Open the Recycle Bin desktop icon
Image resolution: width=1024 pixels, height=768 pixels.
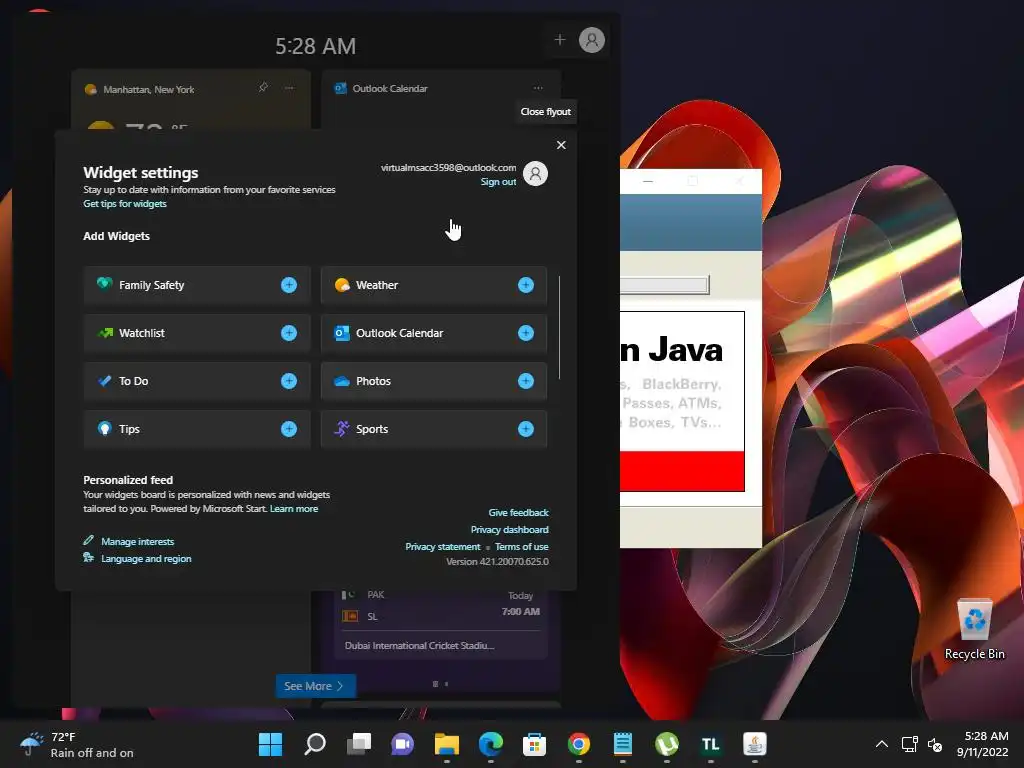[974, 629]
